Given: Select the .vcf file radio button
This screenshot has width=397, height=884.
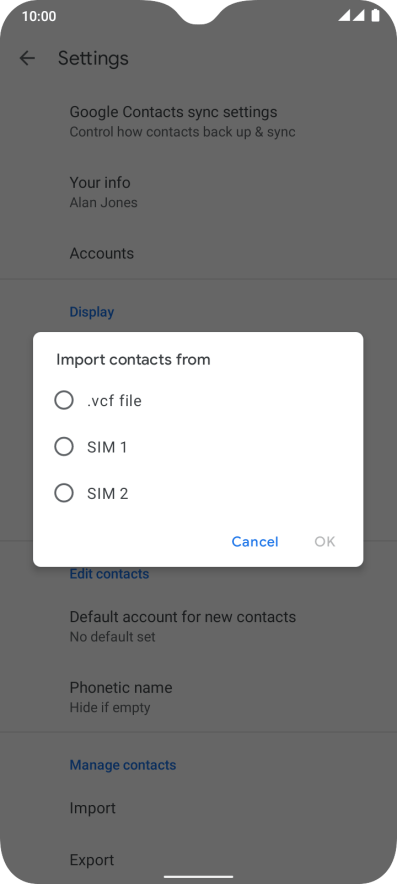Looking at the screenshot, I should (64, 401).
